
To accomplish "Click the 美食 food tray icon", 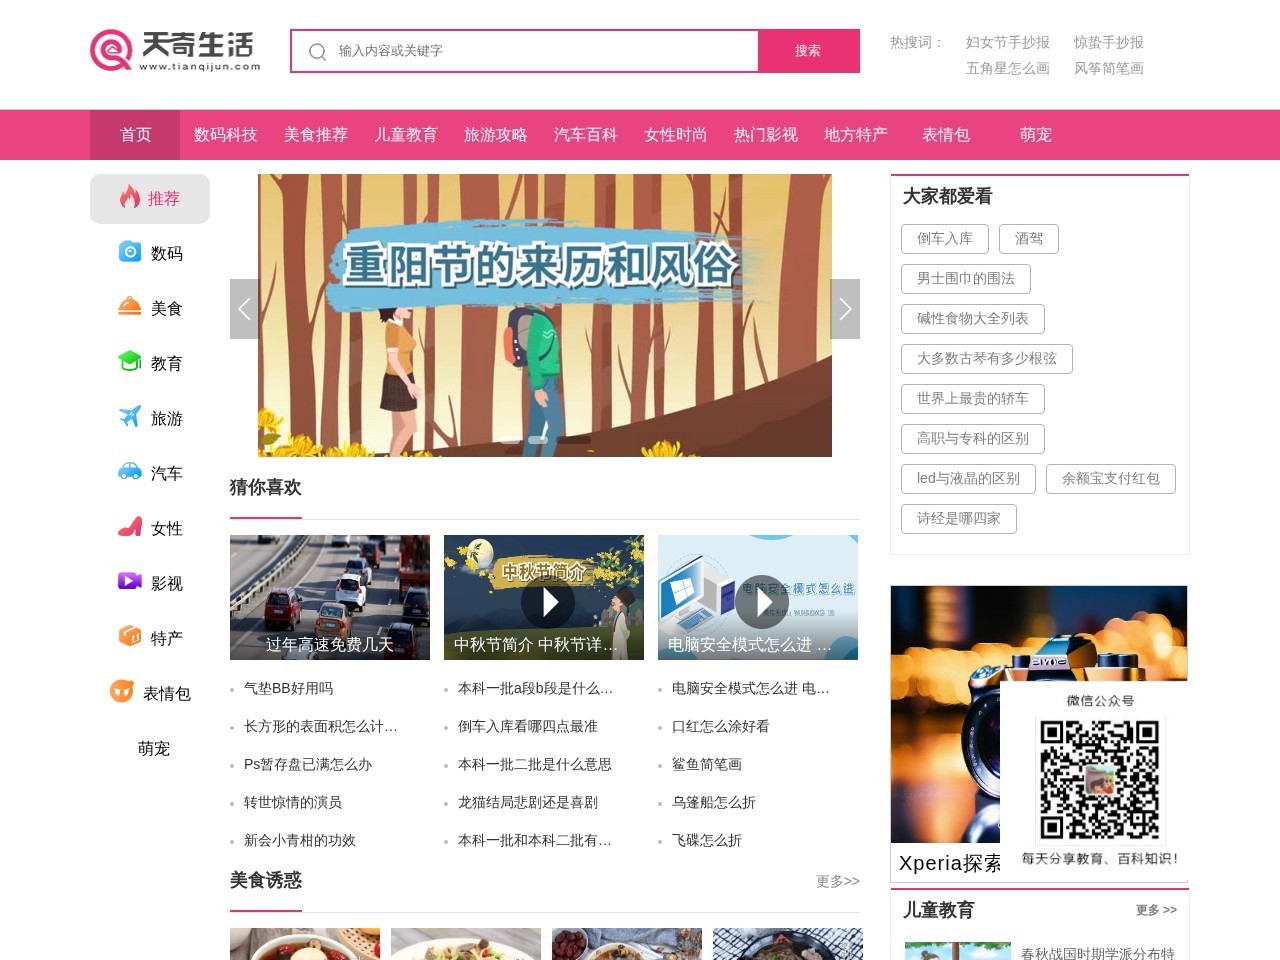I will pos(129,308).
